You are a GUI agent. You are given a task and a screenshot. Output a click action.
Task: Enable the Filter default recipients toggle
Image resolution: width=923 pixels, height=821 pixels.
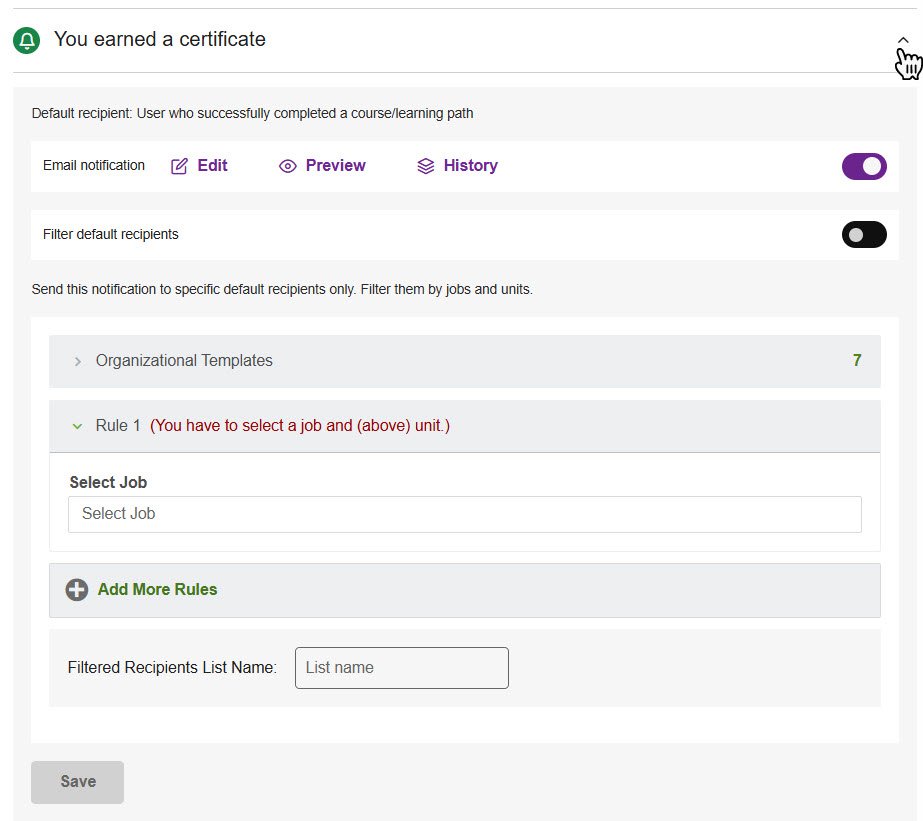coord(864,234)
